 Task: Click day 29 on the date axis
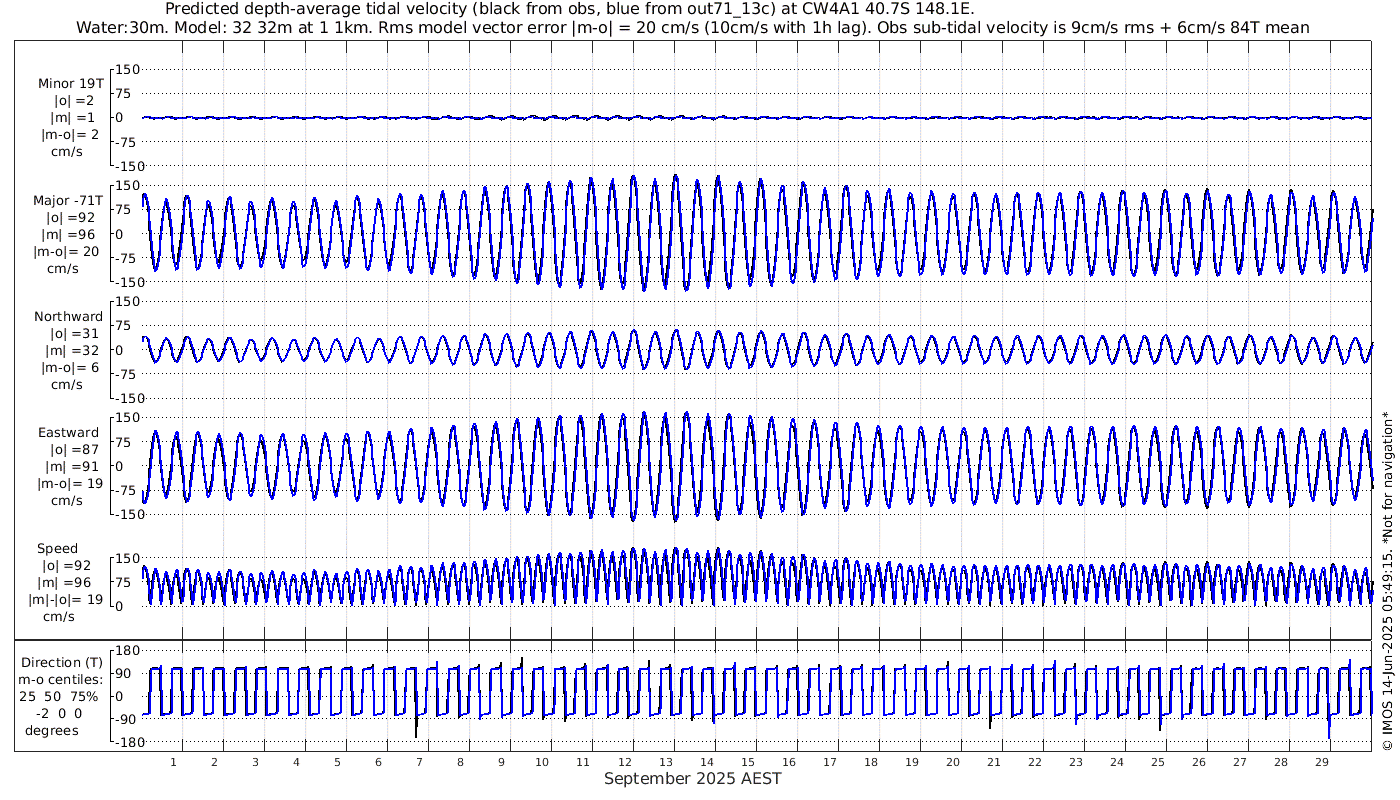point(1321,762)
